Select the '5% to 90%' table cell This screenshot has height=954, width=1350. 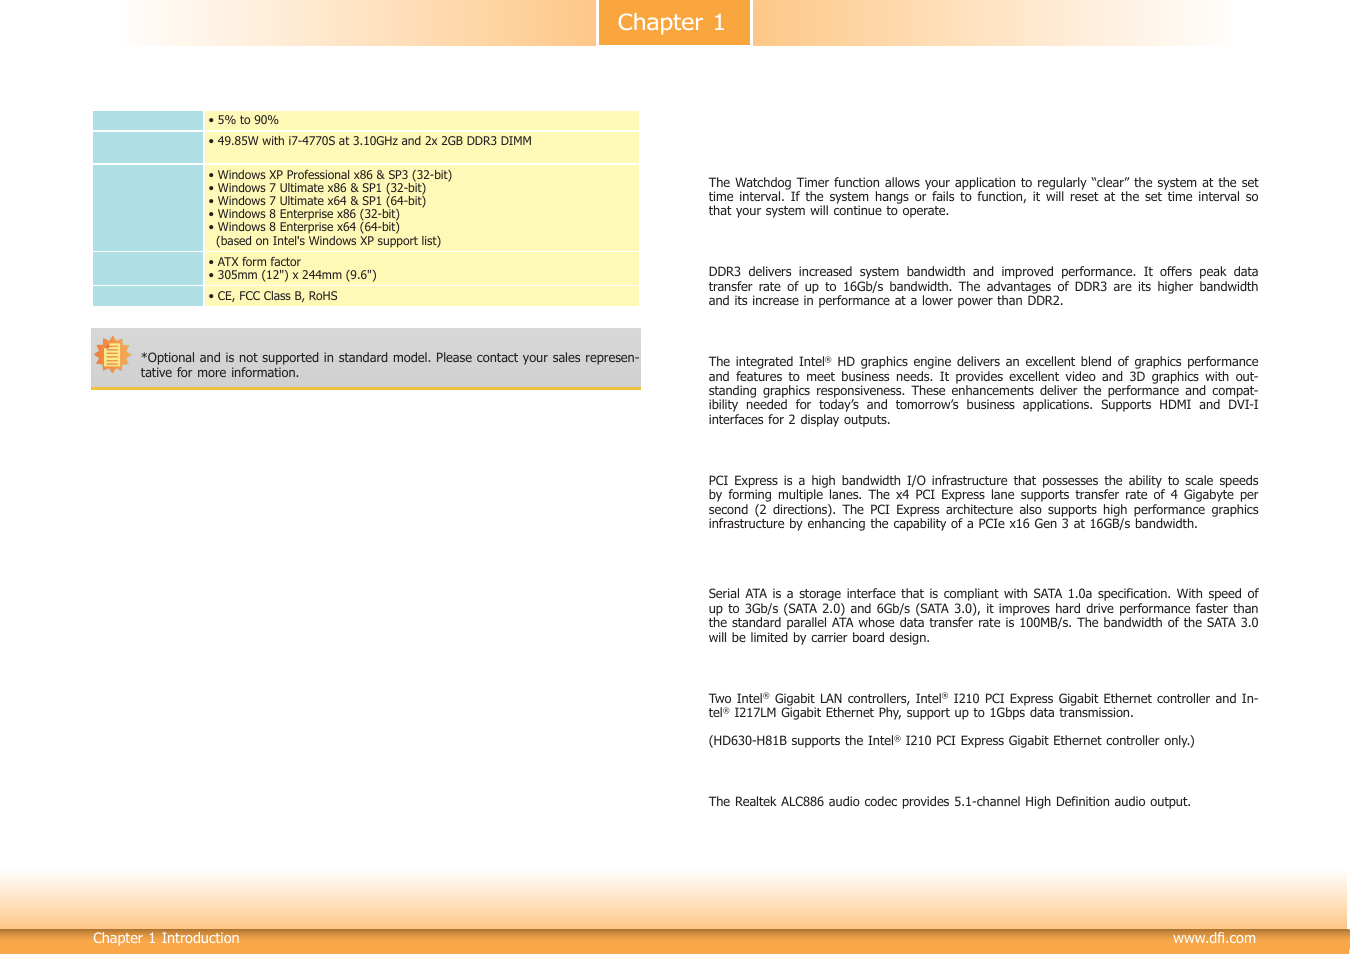click(421, 120)
